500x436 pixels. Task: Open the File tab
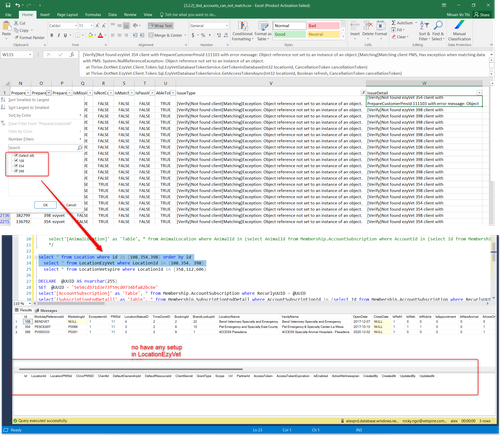pos(8,15)
